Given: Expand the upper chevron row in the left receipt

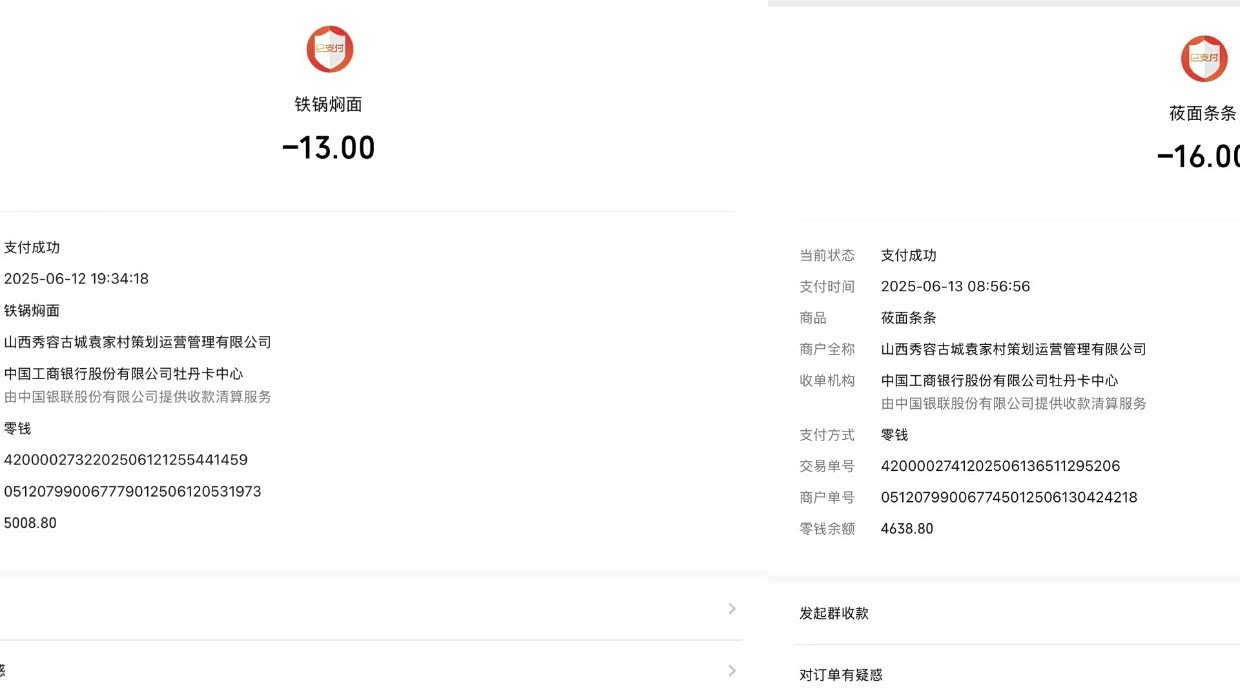Looking at the screenshot, I should click(732, 608).
